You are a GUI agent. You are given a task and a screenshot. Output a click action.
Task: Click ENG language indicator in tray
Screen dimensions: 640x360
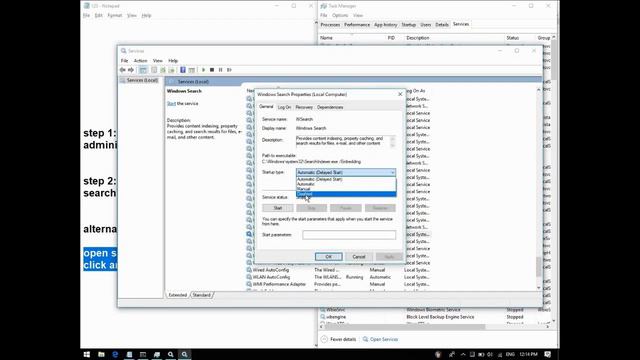(510, 354)
